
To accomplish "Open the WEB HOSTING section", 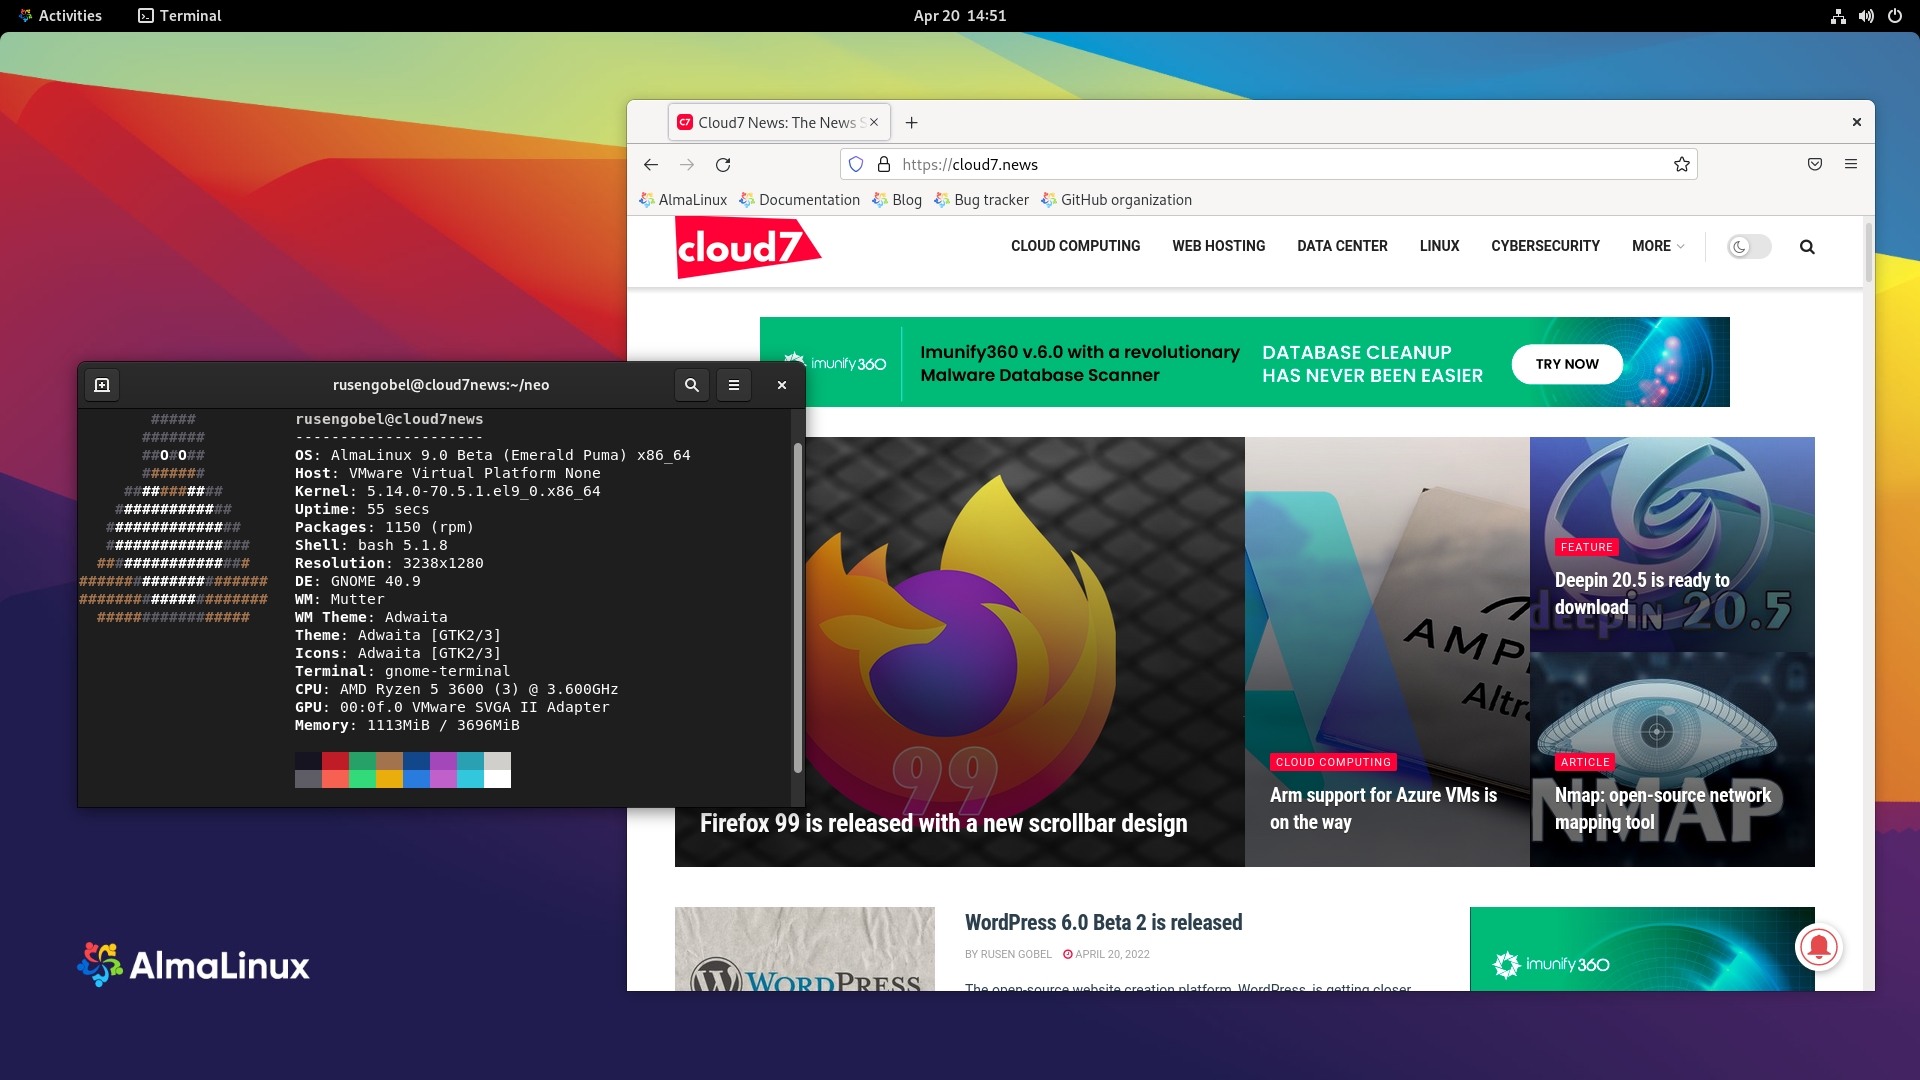I will [1218, 246].
